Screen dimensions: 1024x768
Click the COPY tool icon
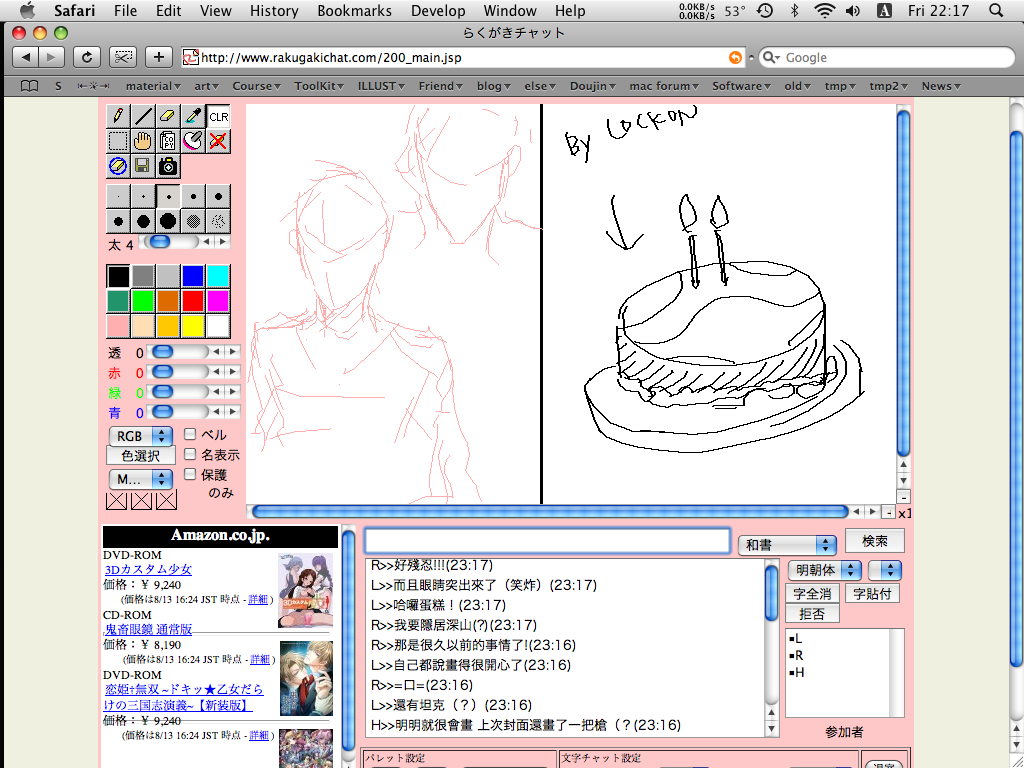coord(168,141)
